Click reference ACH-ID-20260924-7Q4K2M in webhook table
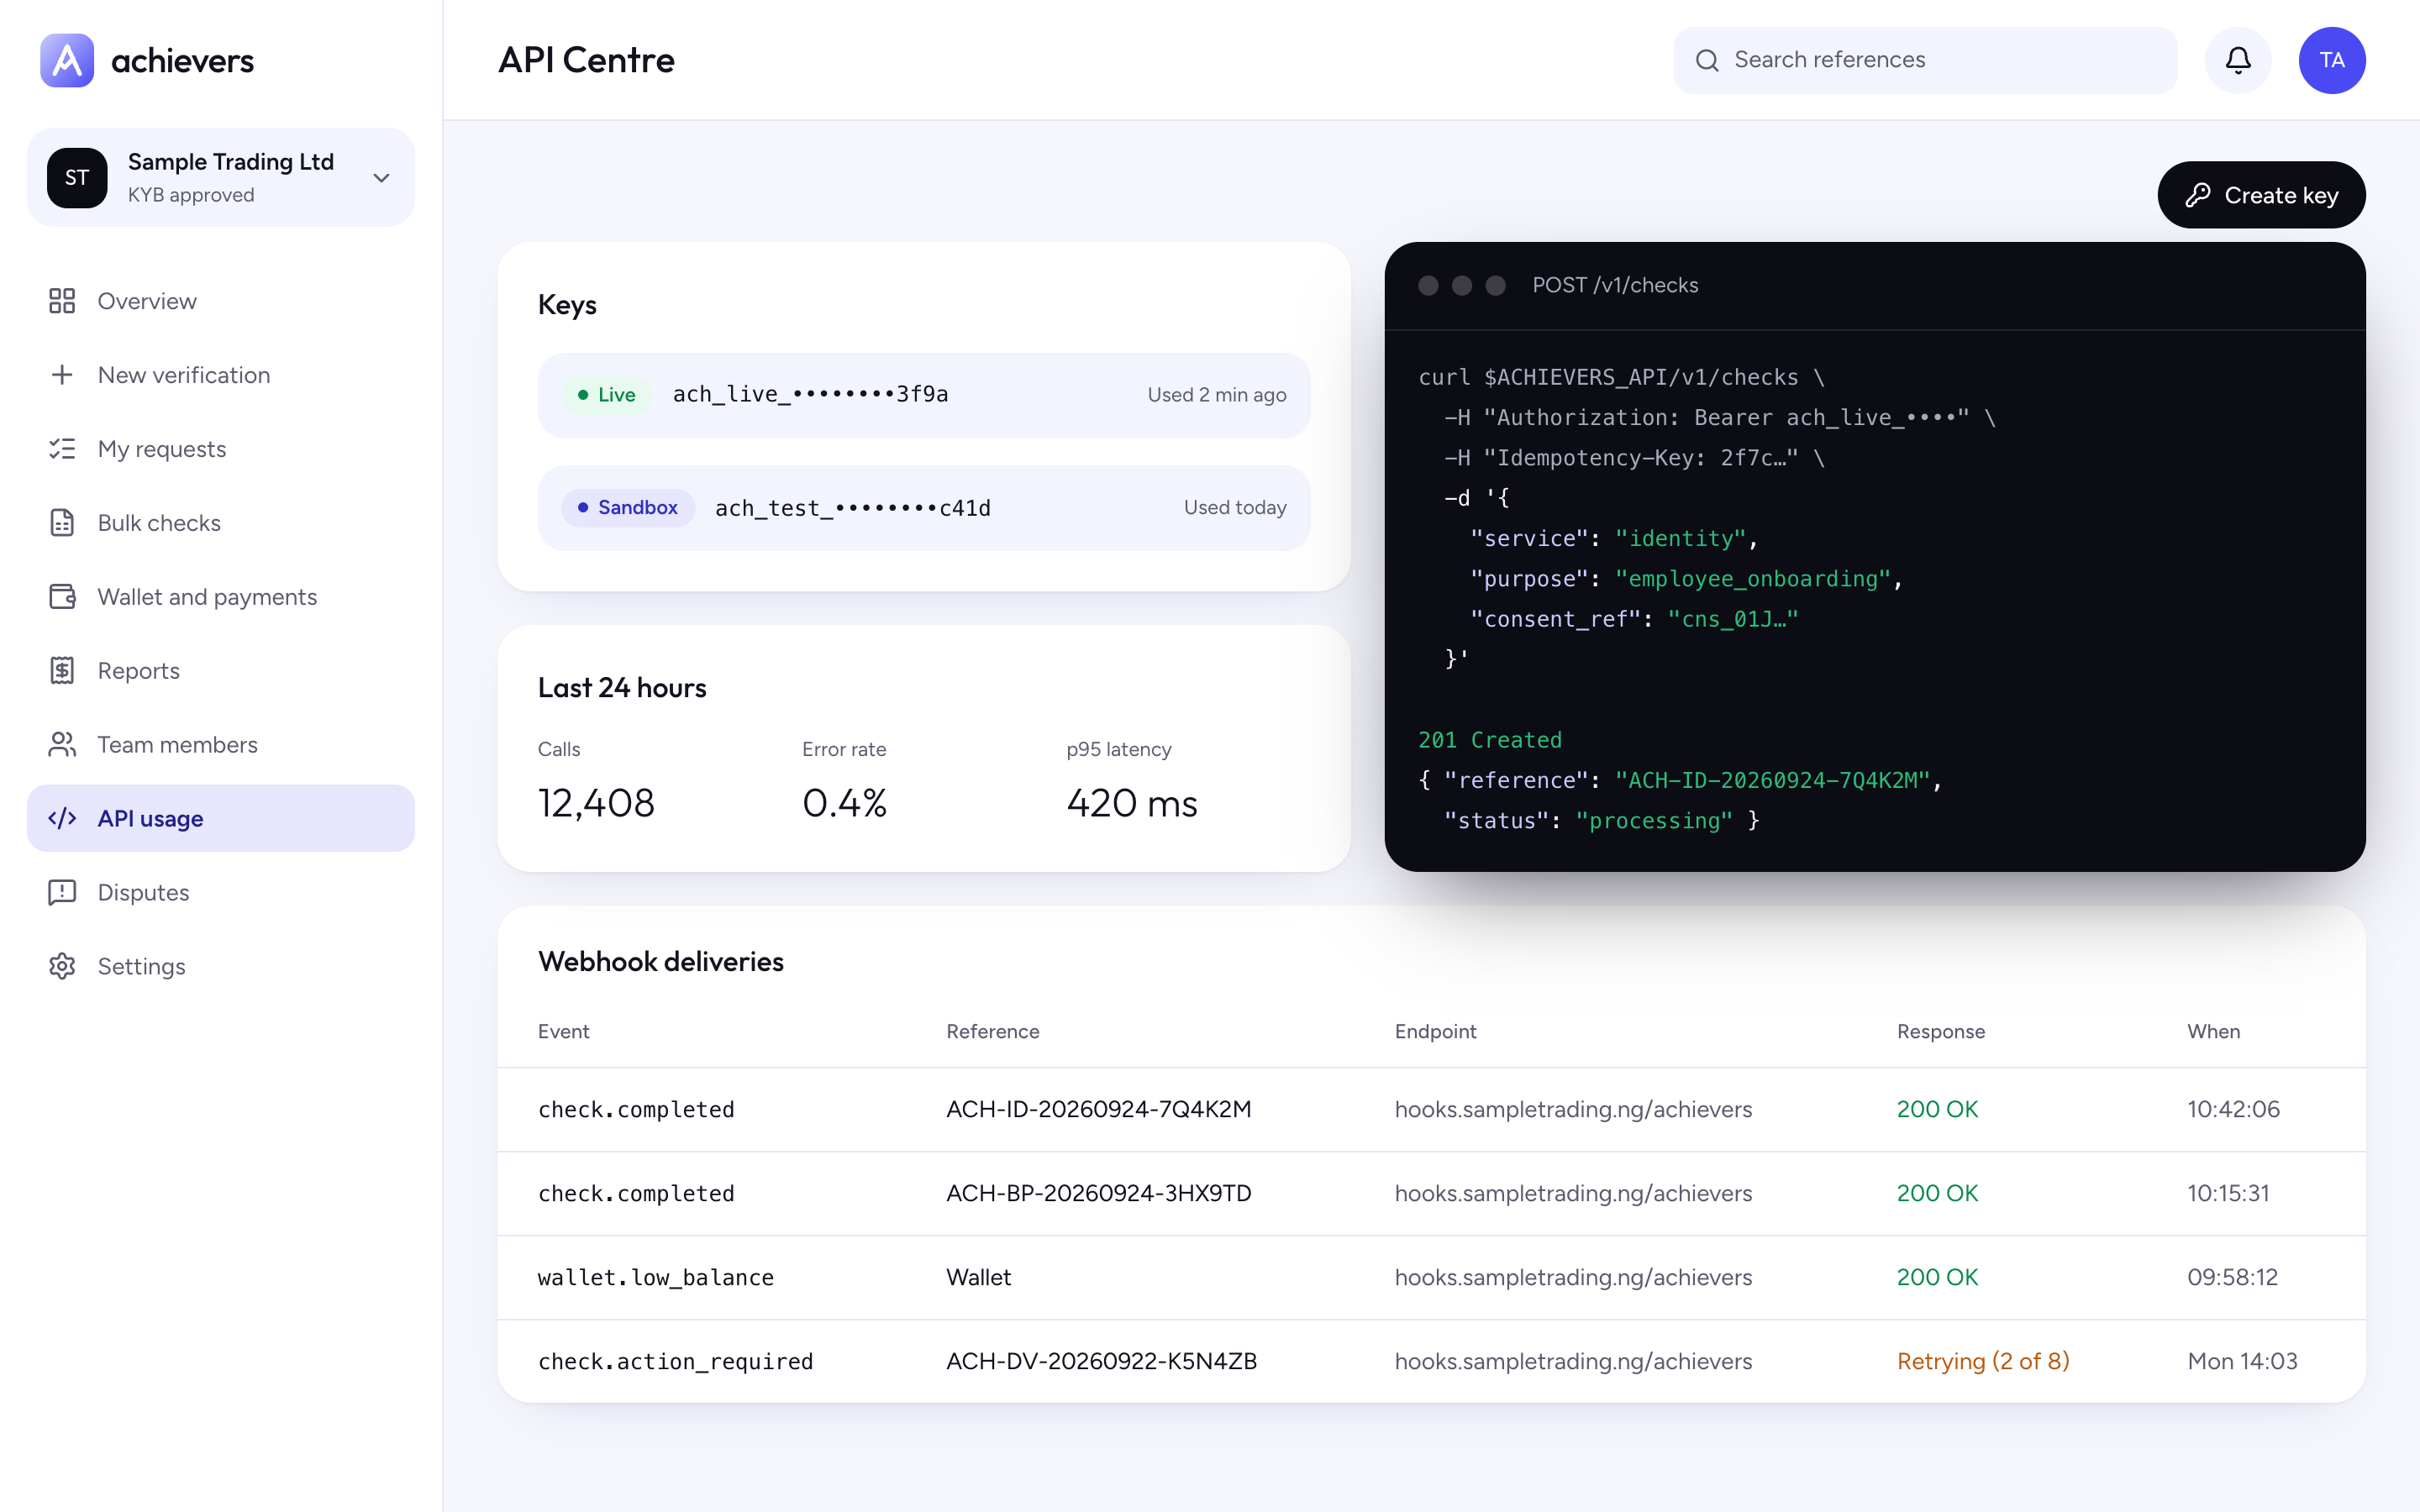2420x1512 pixels. [x=1099, y=1109]
